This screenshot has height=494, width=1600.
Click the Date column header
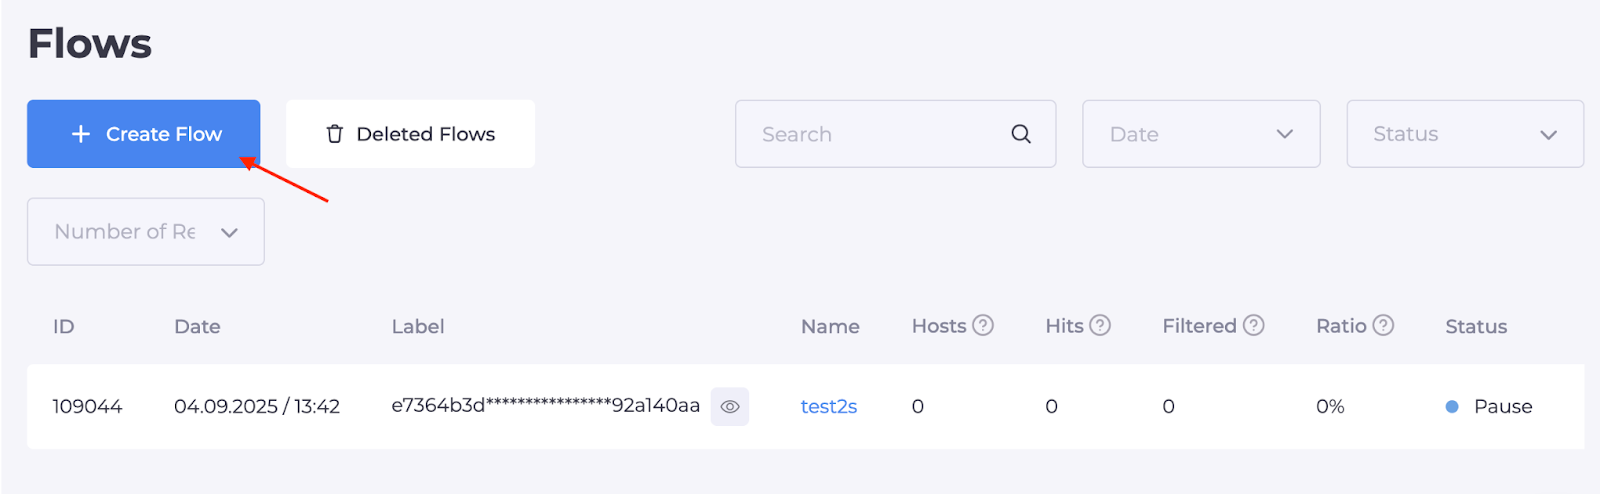[x=197, y=327]
